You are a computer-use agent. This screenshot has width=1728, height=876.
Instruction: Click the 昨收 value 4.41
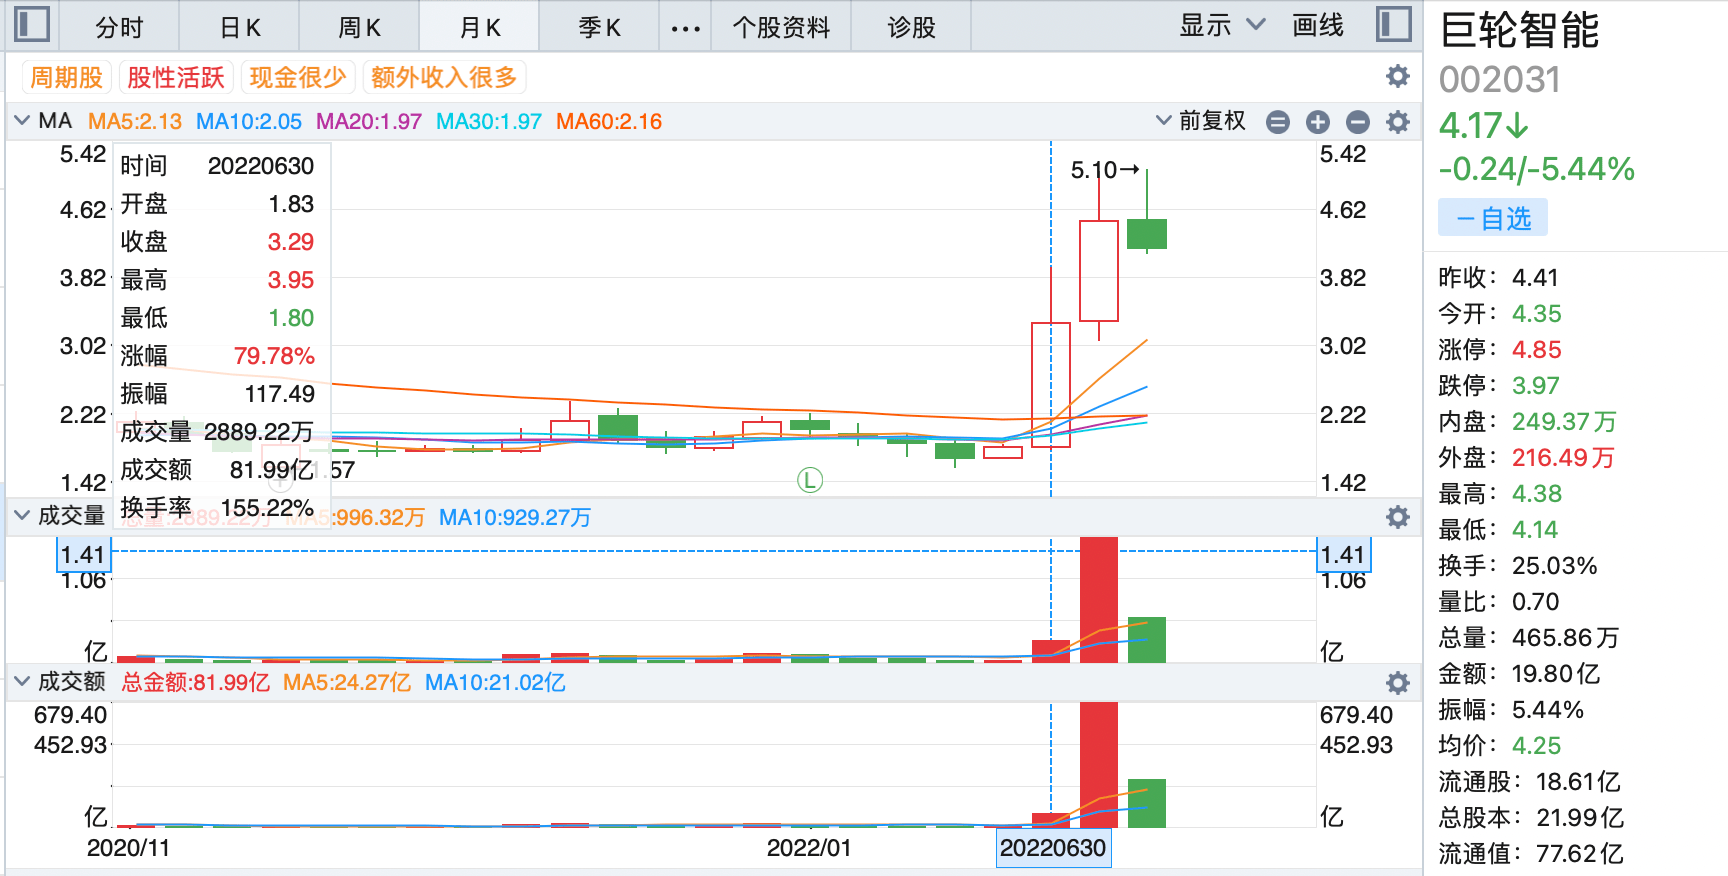click(x=1535, y=277)
